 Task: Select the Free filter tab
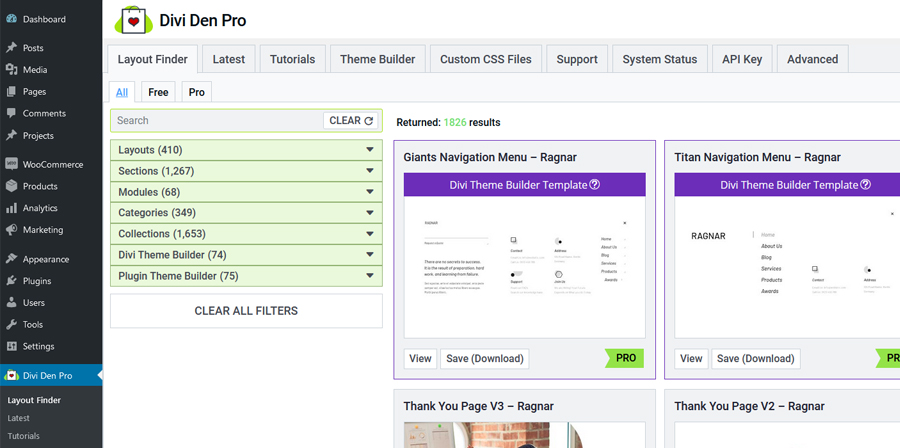(158, 92)
